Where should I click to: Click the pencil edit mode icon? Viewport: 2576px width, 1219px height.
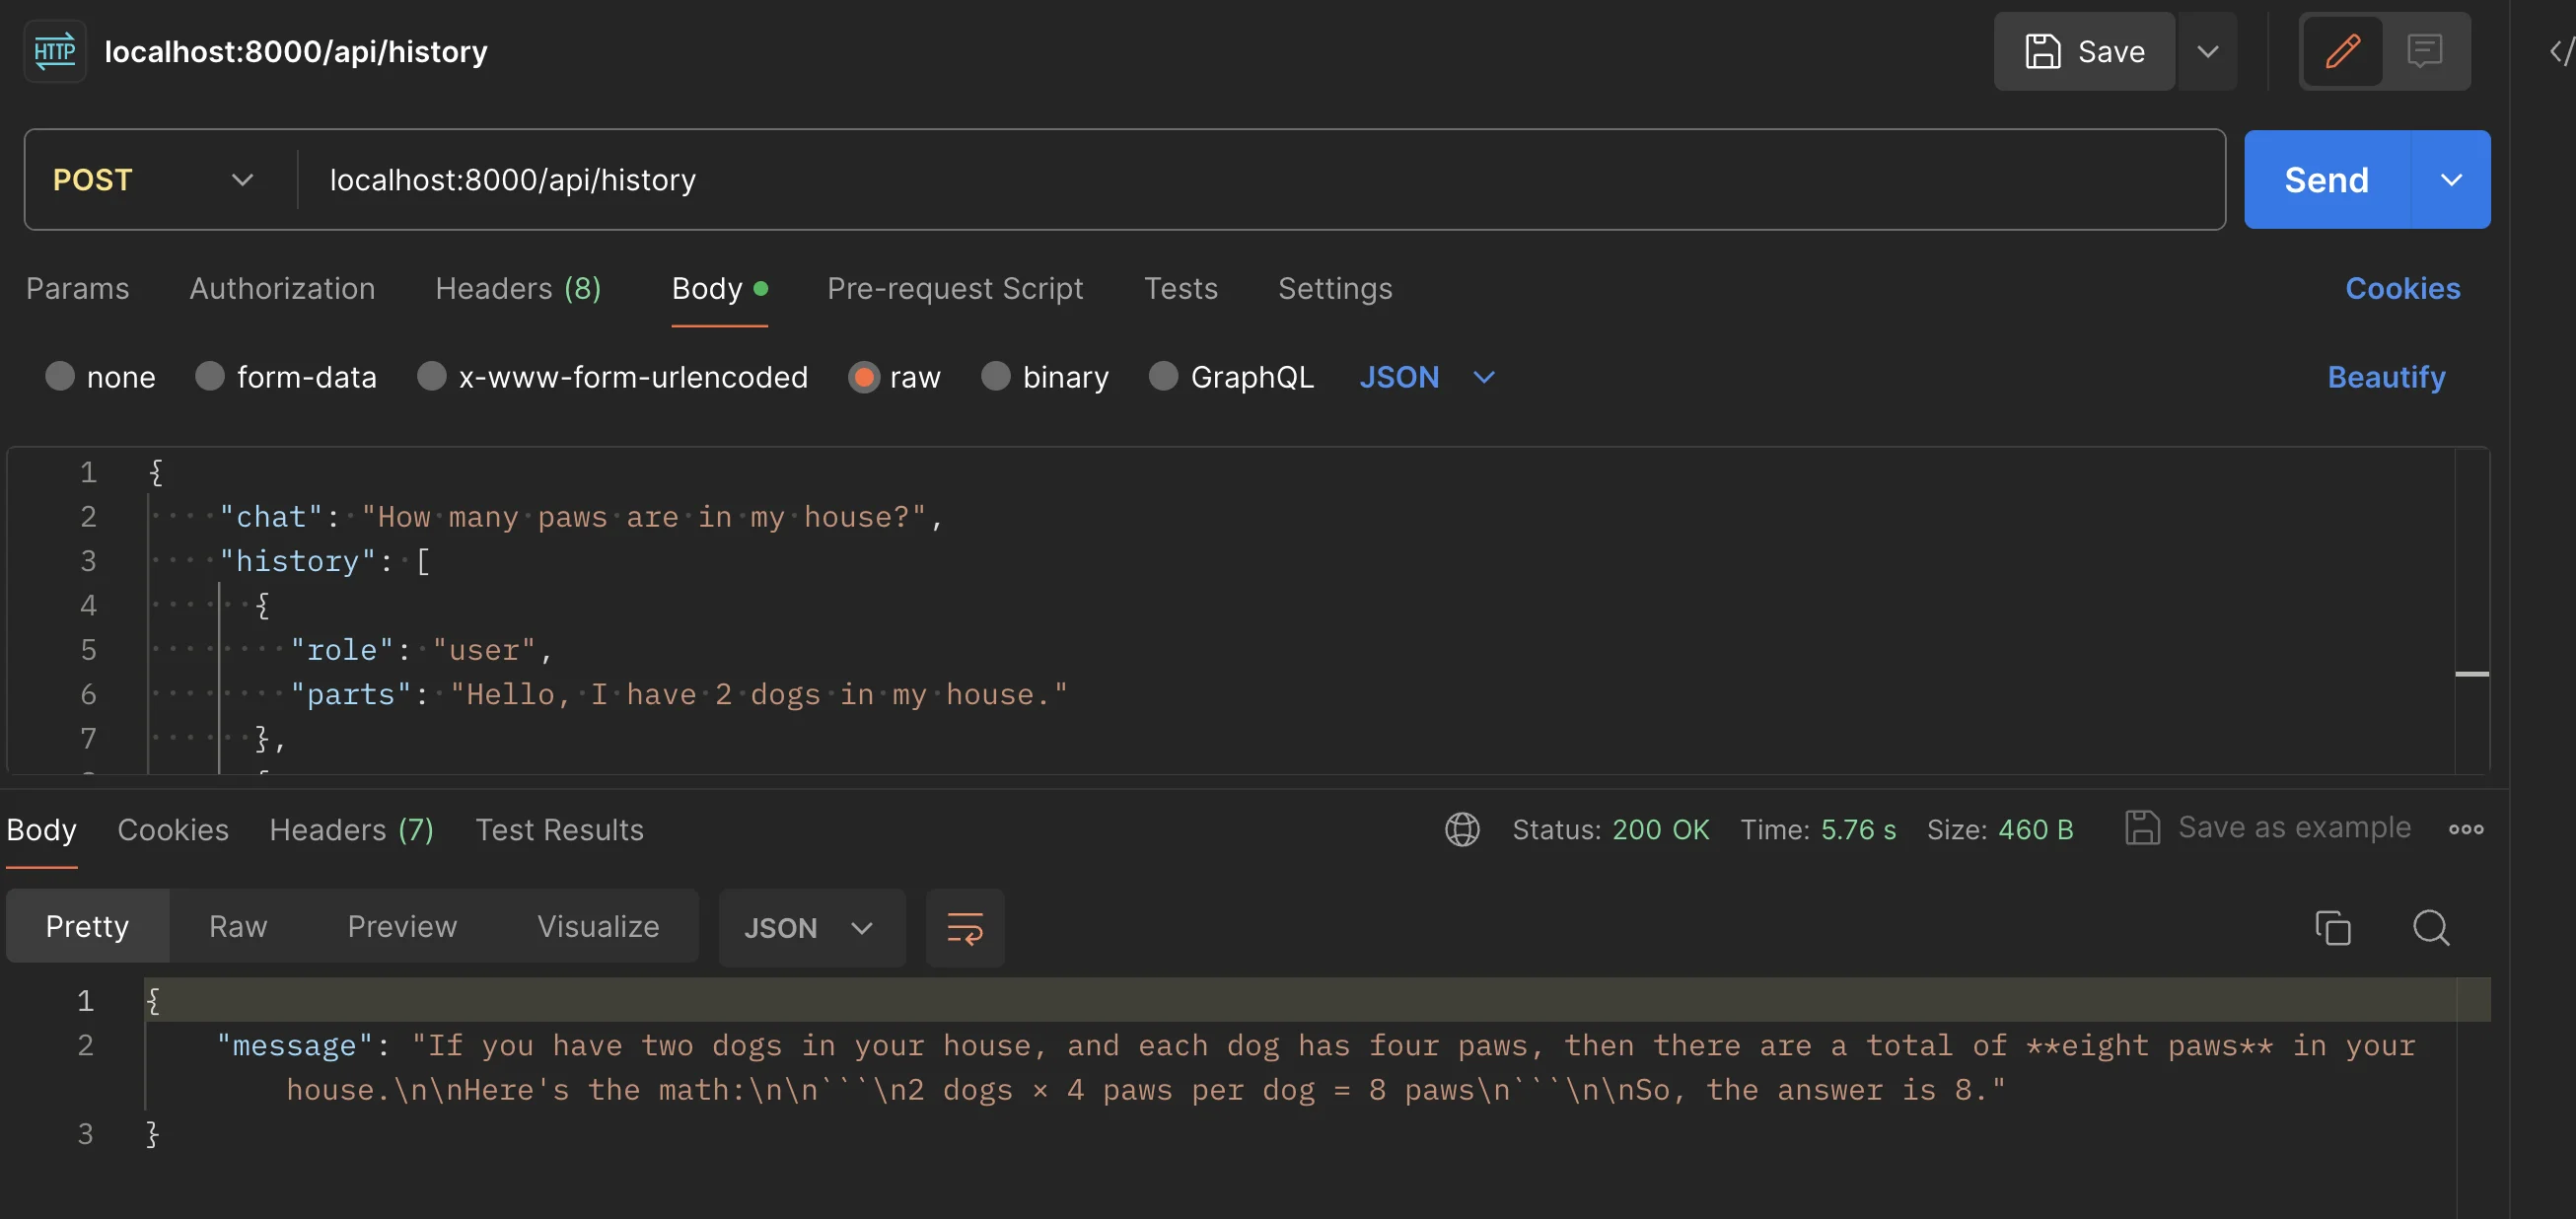tap(2342, 51)
